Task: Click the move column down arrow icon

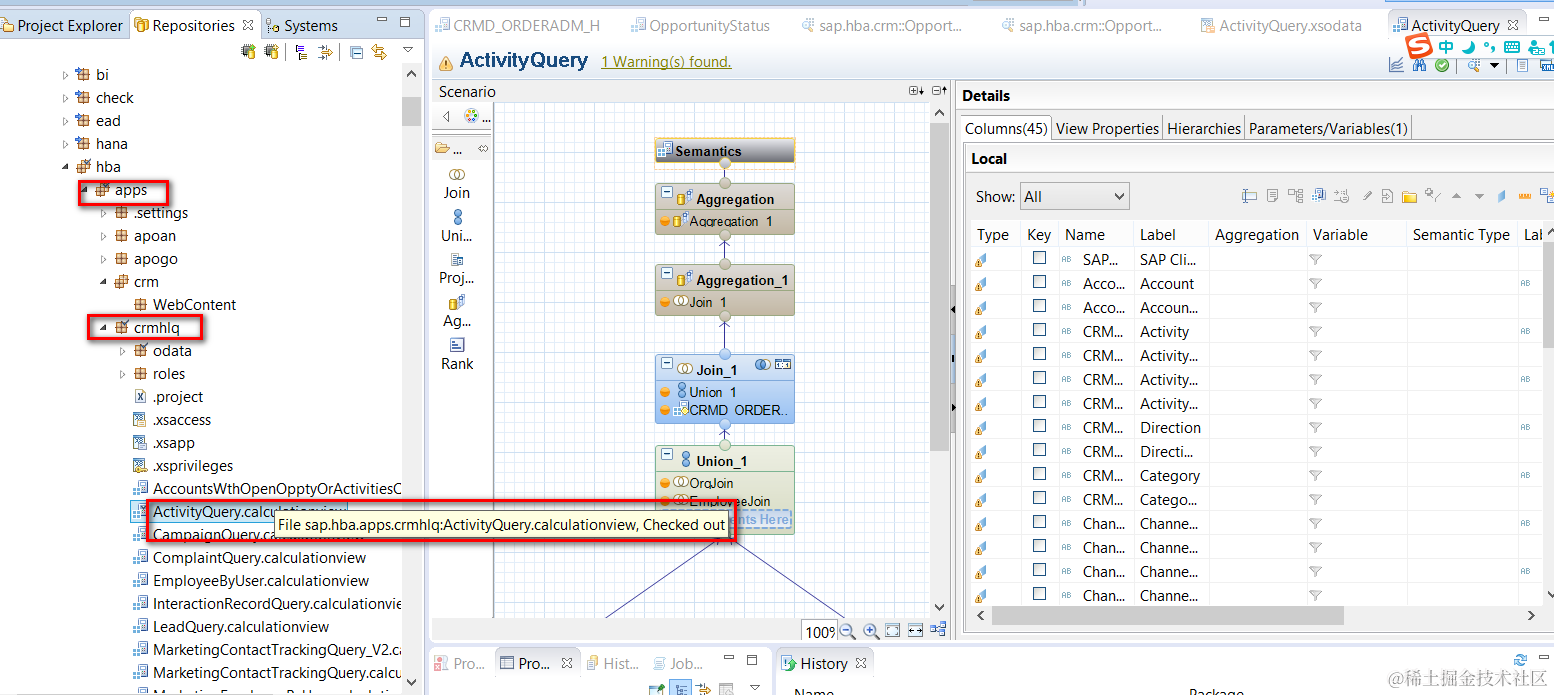Action: point(1479,196)
